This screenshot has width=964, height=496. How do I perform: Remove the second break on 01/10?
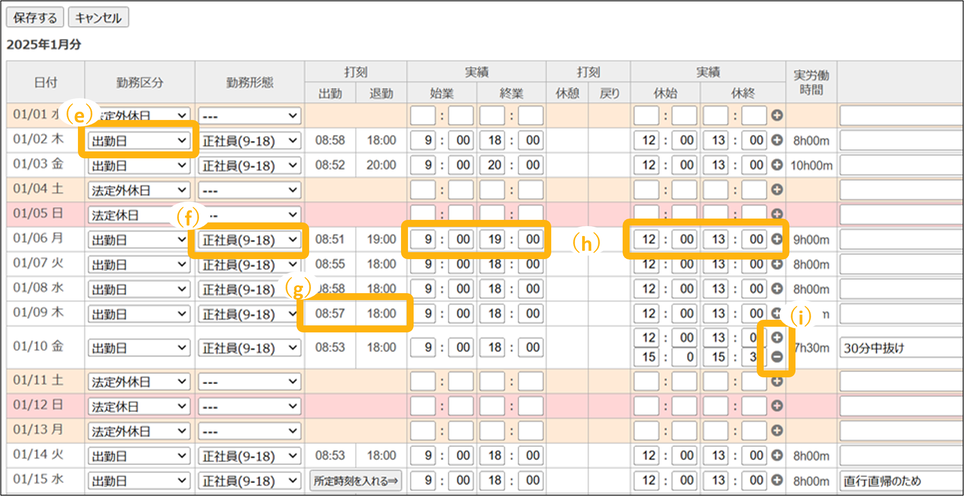(776, 358)
